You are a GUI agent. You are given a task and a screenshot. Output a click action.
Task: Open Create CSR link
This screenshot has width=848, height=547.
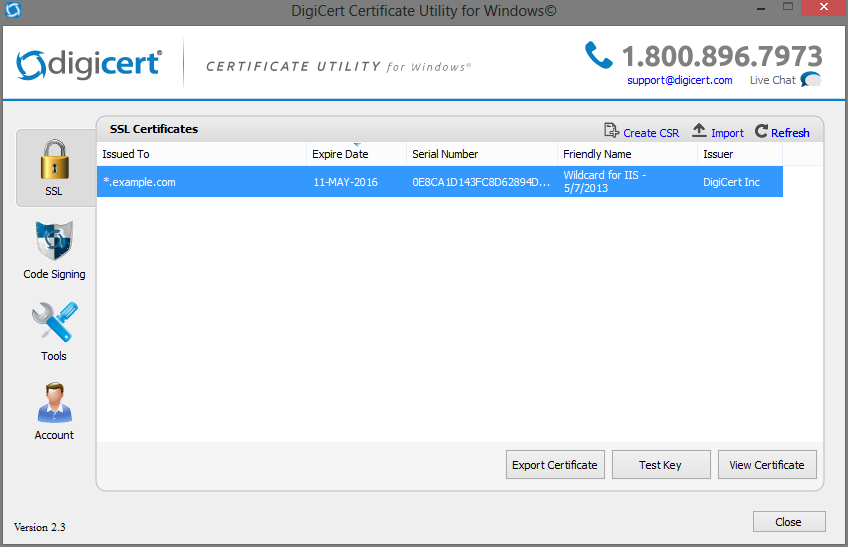tap(651, 133)
